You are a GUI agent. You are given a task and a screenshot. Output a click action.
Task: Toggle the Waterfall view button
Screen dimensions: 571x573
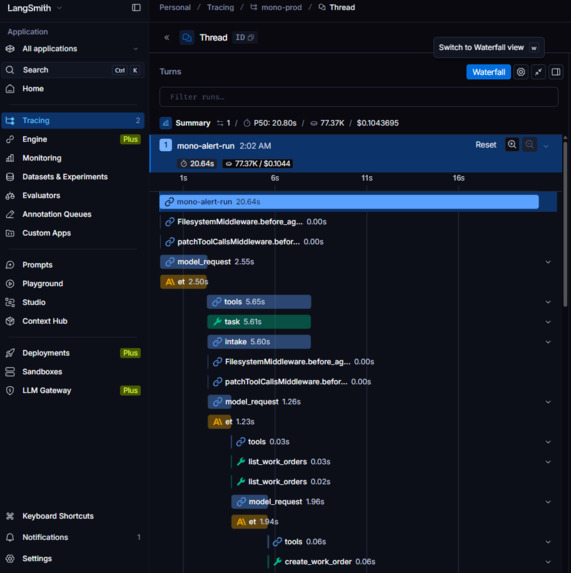[488, 72]
